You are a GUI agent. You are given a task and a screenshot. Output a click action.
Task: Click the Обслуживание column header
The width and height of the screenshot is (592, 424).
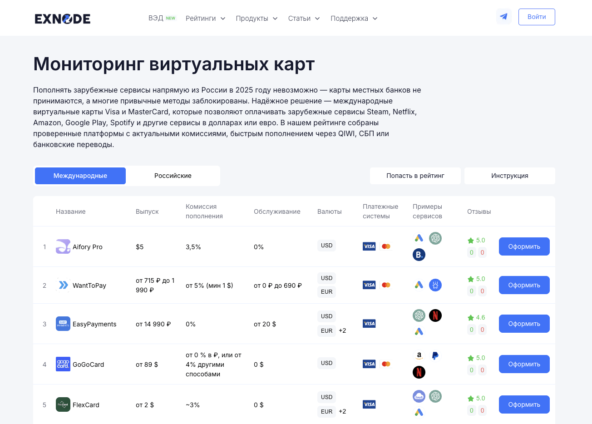277,211
